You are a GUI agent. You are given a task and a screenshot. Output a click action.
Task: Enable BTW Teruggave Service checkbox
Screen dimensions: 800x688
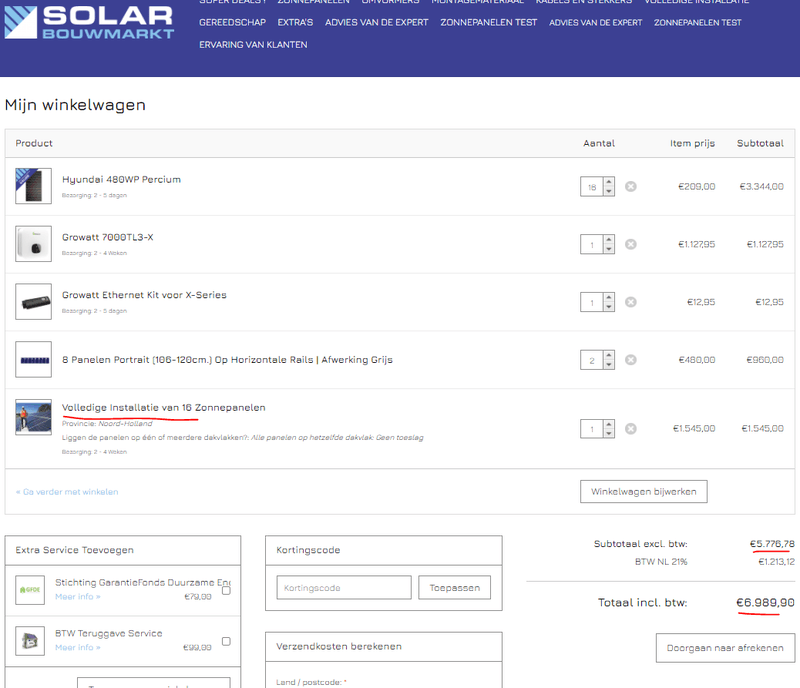pos(227,642)
